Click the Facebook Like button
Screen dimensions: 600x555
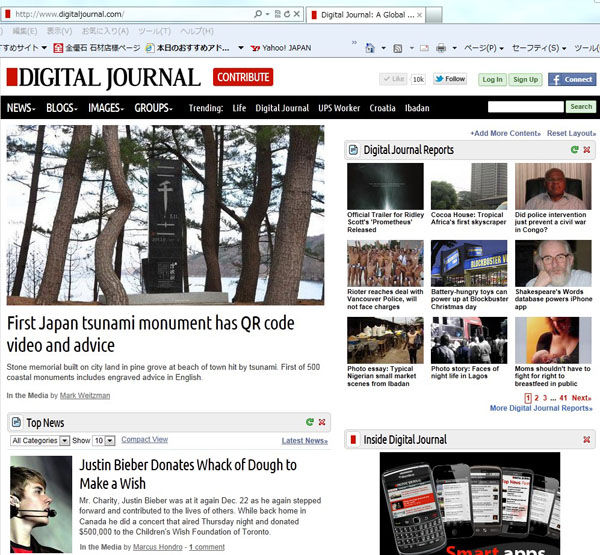pyautogui.click(x=394, y=79)
